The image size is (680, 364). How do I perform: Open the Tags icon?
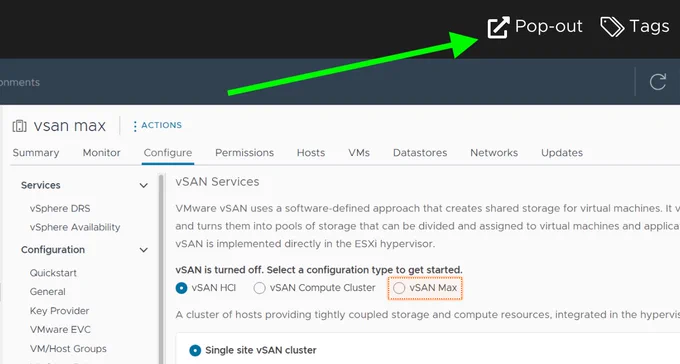[612, 27]
